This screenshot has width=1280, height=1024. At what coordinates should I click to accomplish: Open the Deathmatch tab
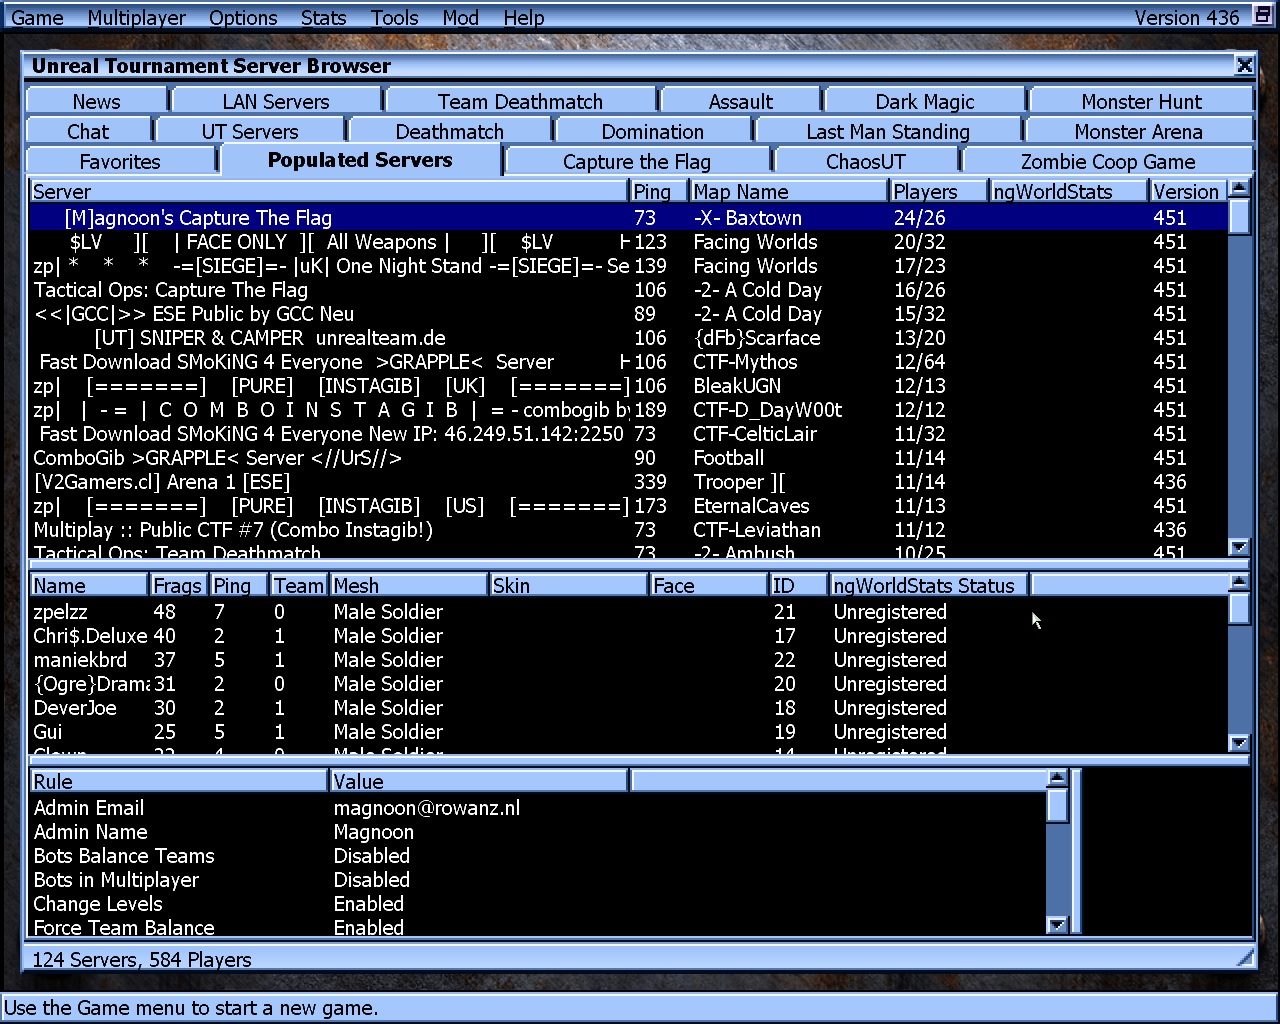pyautogui.click(x=450, y=131)
